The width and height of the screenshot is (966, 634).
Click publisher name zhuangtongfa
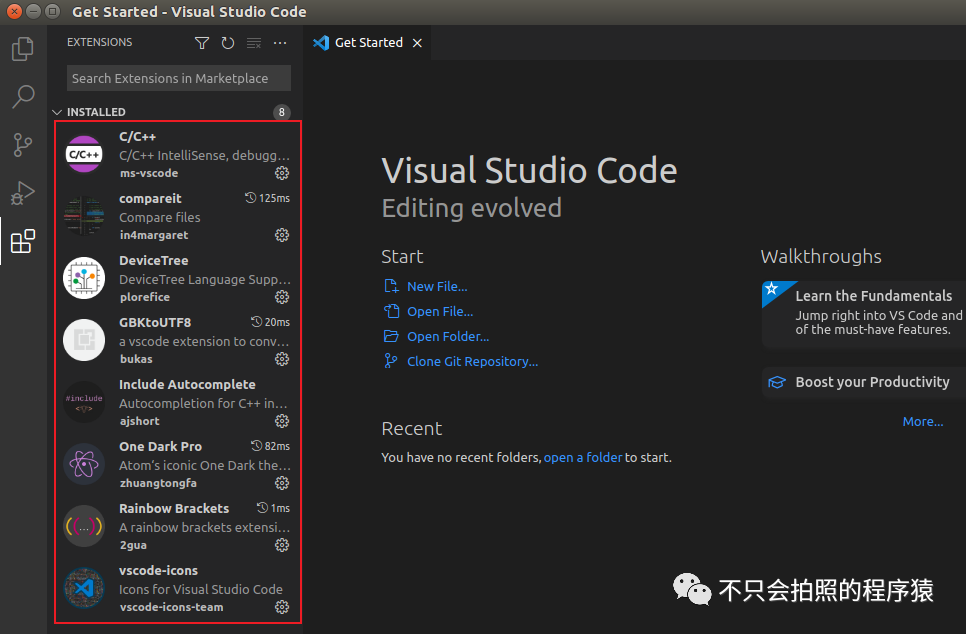pos(158,483)
